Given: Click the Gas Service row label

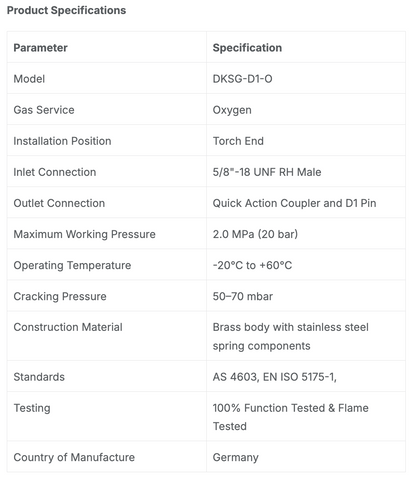Looking at the screenshot, I should tap(44, 110).
